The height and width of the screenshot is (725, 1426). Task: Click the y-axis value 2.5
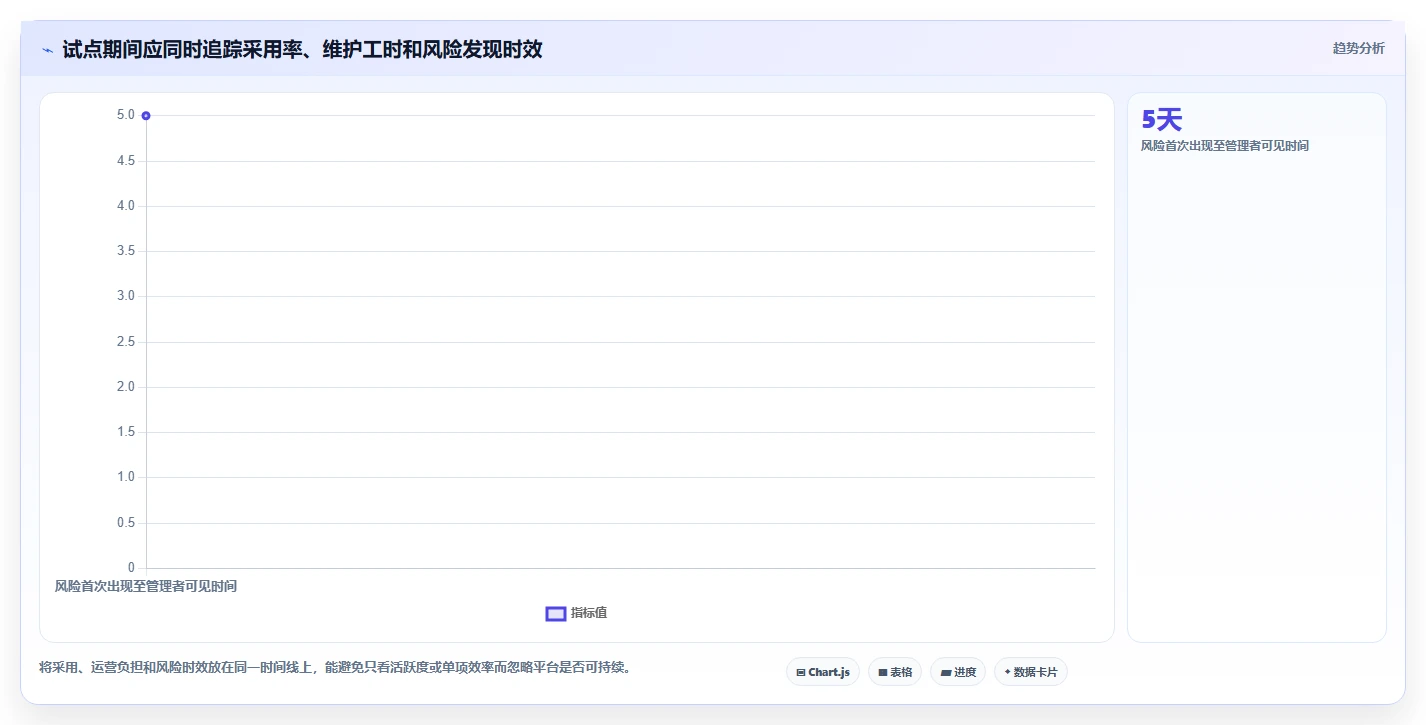point(126,342)
